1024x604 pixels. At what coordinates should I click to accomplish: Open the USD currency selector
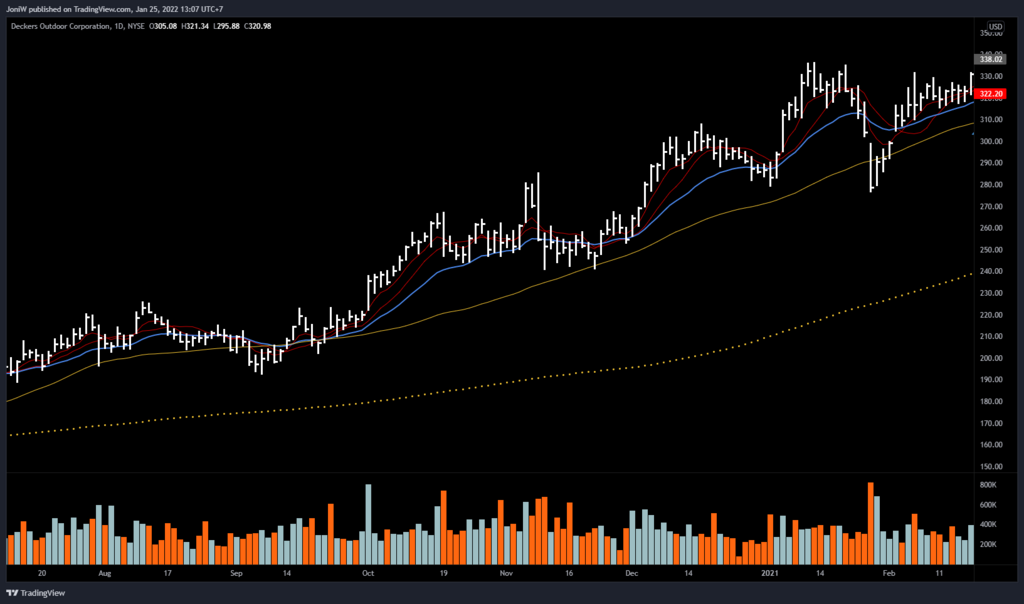point(995,26)
